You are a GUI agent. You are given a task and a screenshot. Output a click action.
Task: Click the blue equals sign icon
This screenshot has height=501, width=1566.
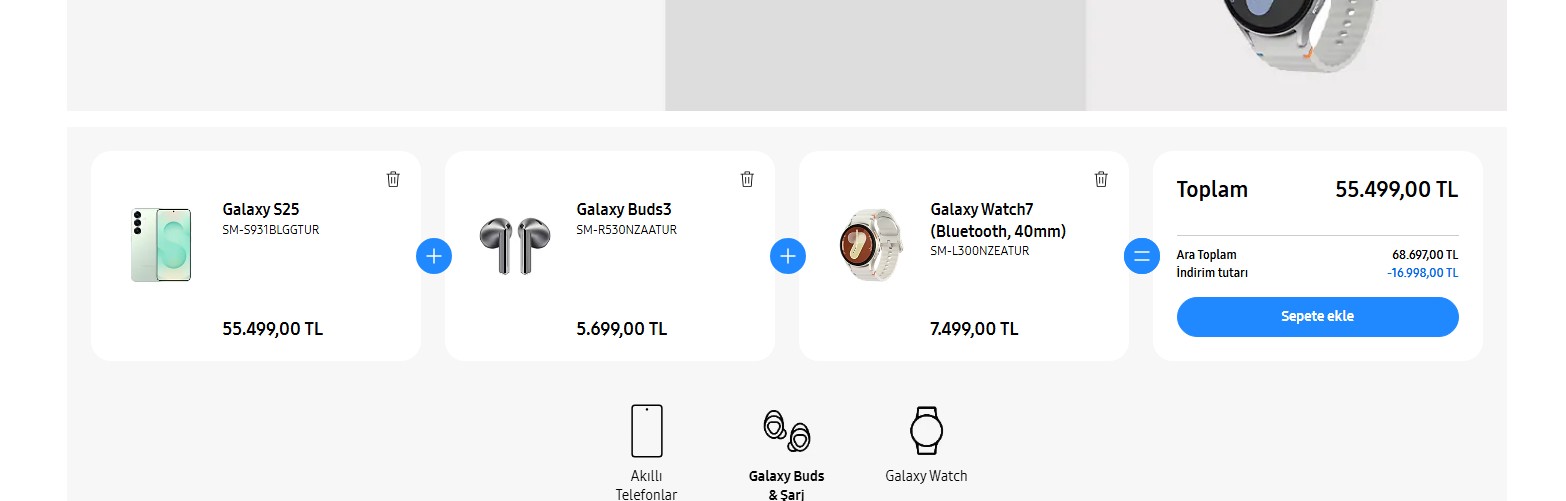pyautogui.click(x=1142, y=256)
